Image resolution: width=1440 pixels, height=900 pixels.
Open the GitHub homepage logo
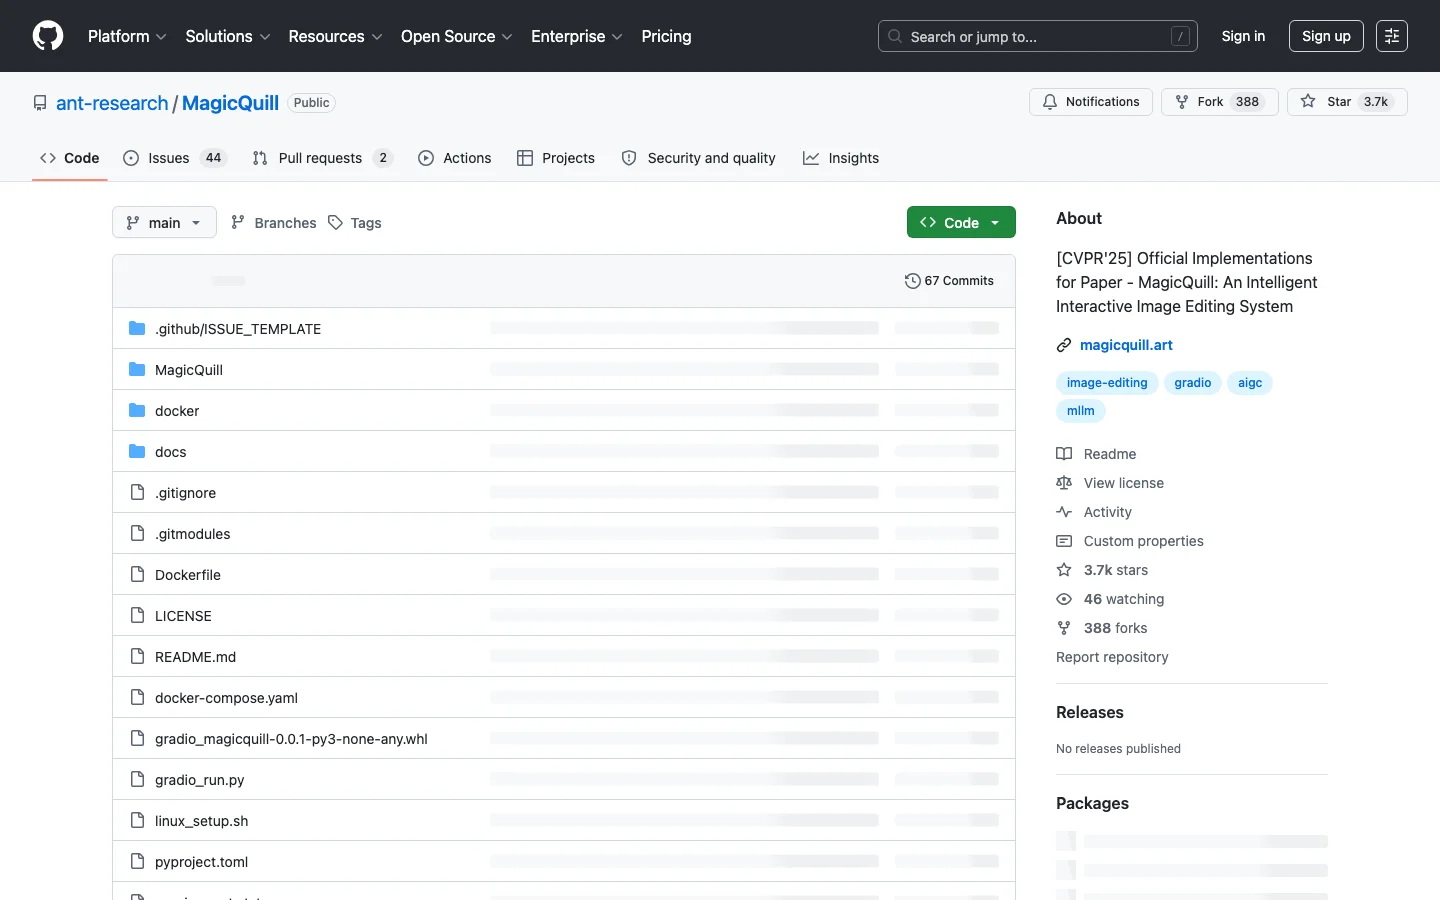[x=48, y=36]
